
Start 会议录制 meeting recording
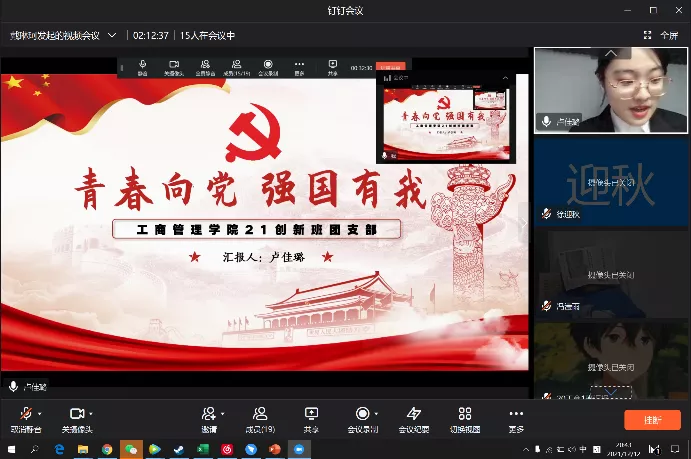[x=362, y=420]
